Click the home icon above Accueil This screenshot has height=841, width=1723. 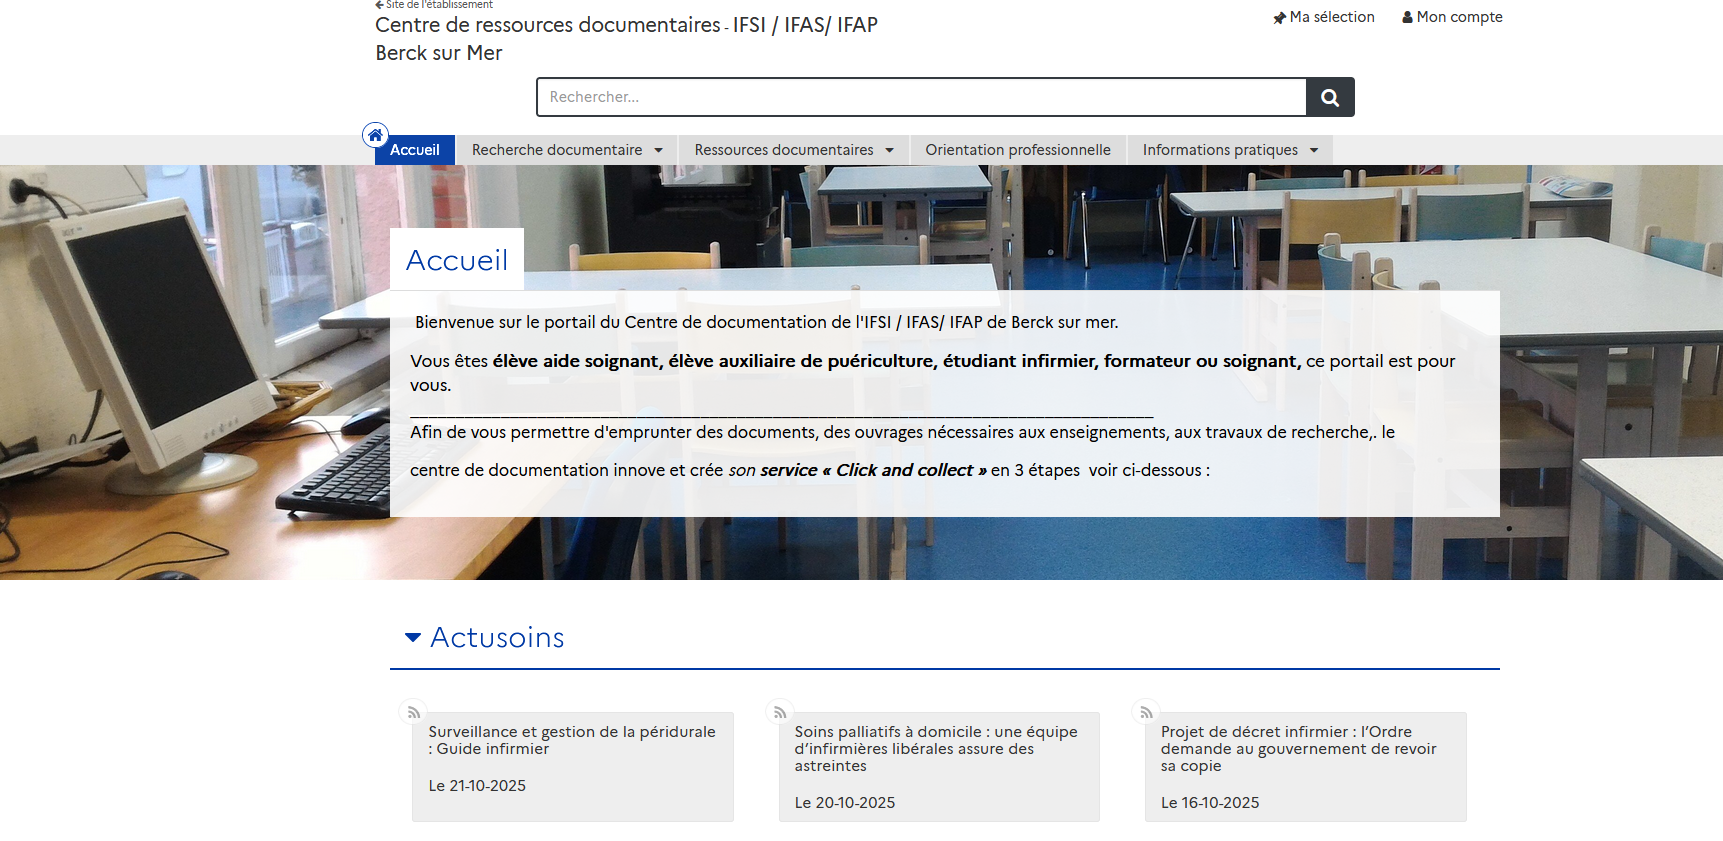375,135
